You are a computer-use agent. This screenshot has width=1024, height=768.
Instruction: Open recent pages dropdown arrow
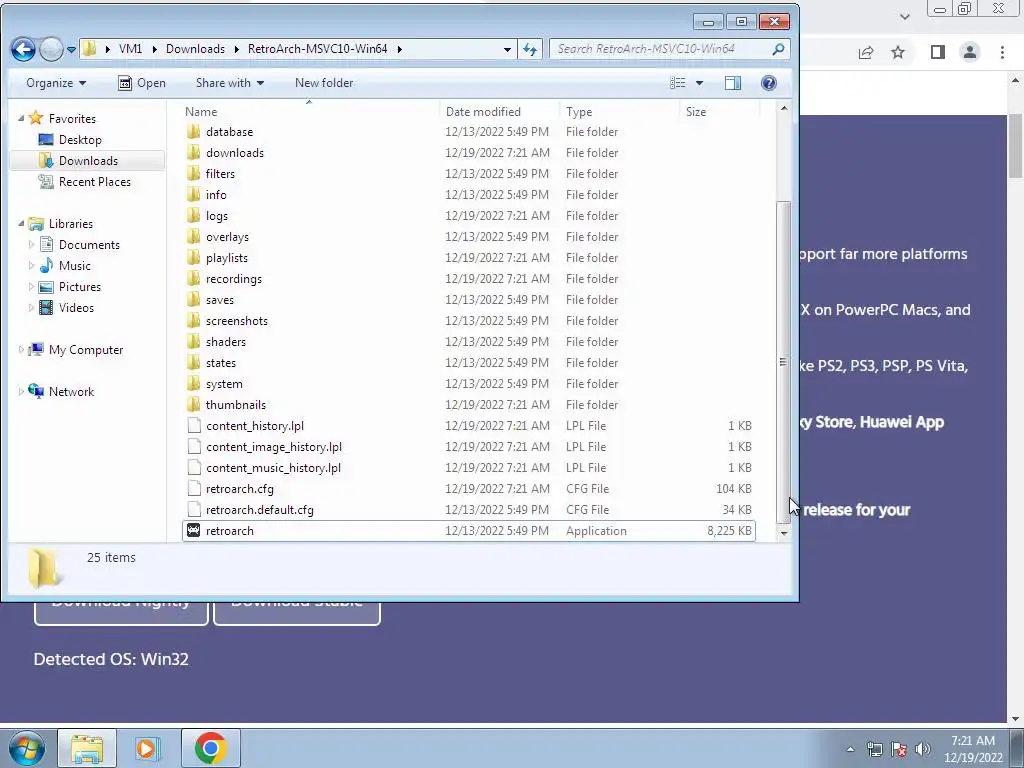pos(71,50)
